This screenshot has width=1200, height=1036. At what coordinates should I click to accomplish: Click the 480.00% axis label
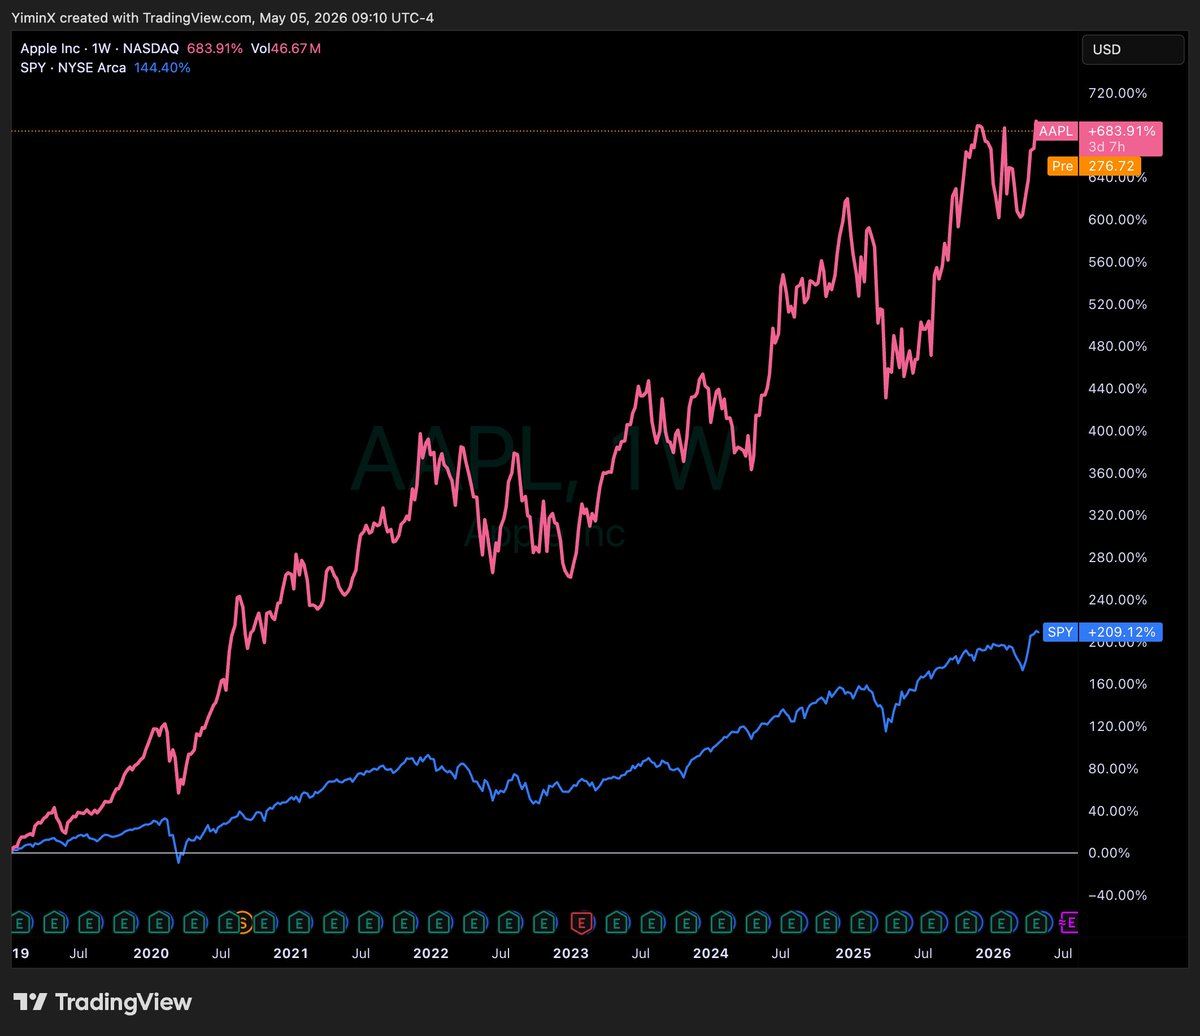(1118, 346)
